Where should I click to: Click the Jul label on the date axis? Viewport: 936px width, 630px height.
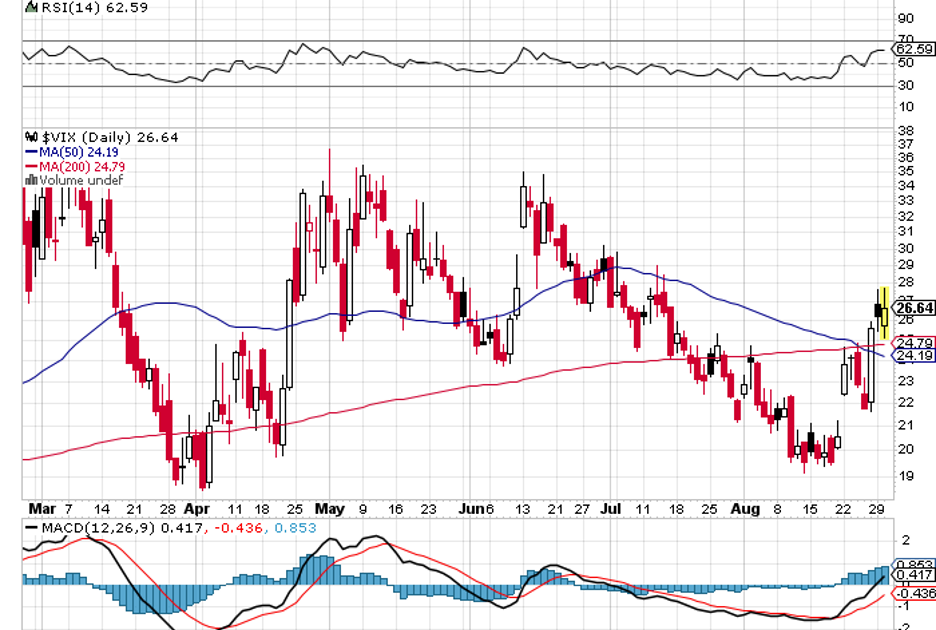(x=610, y=508)
